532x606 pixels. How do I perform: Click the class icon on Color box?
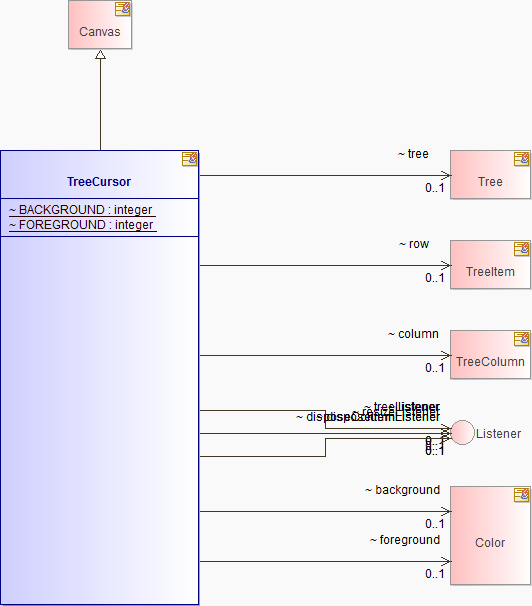point(522,495)
